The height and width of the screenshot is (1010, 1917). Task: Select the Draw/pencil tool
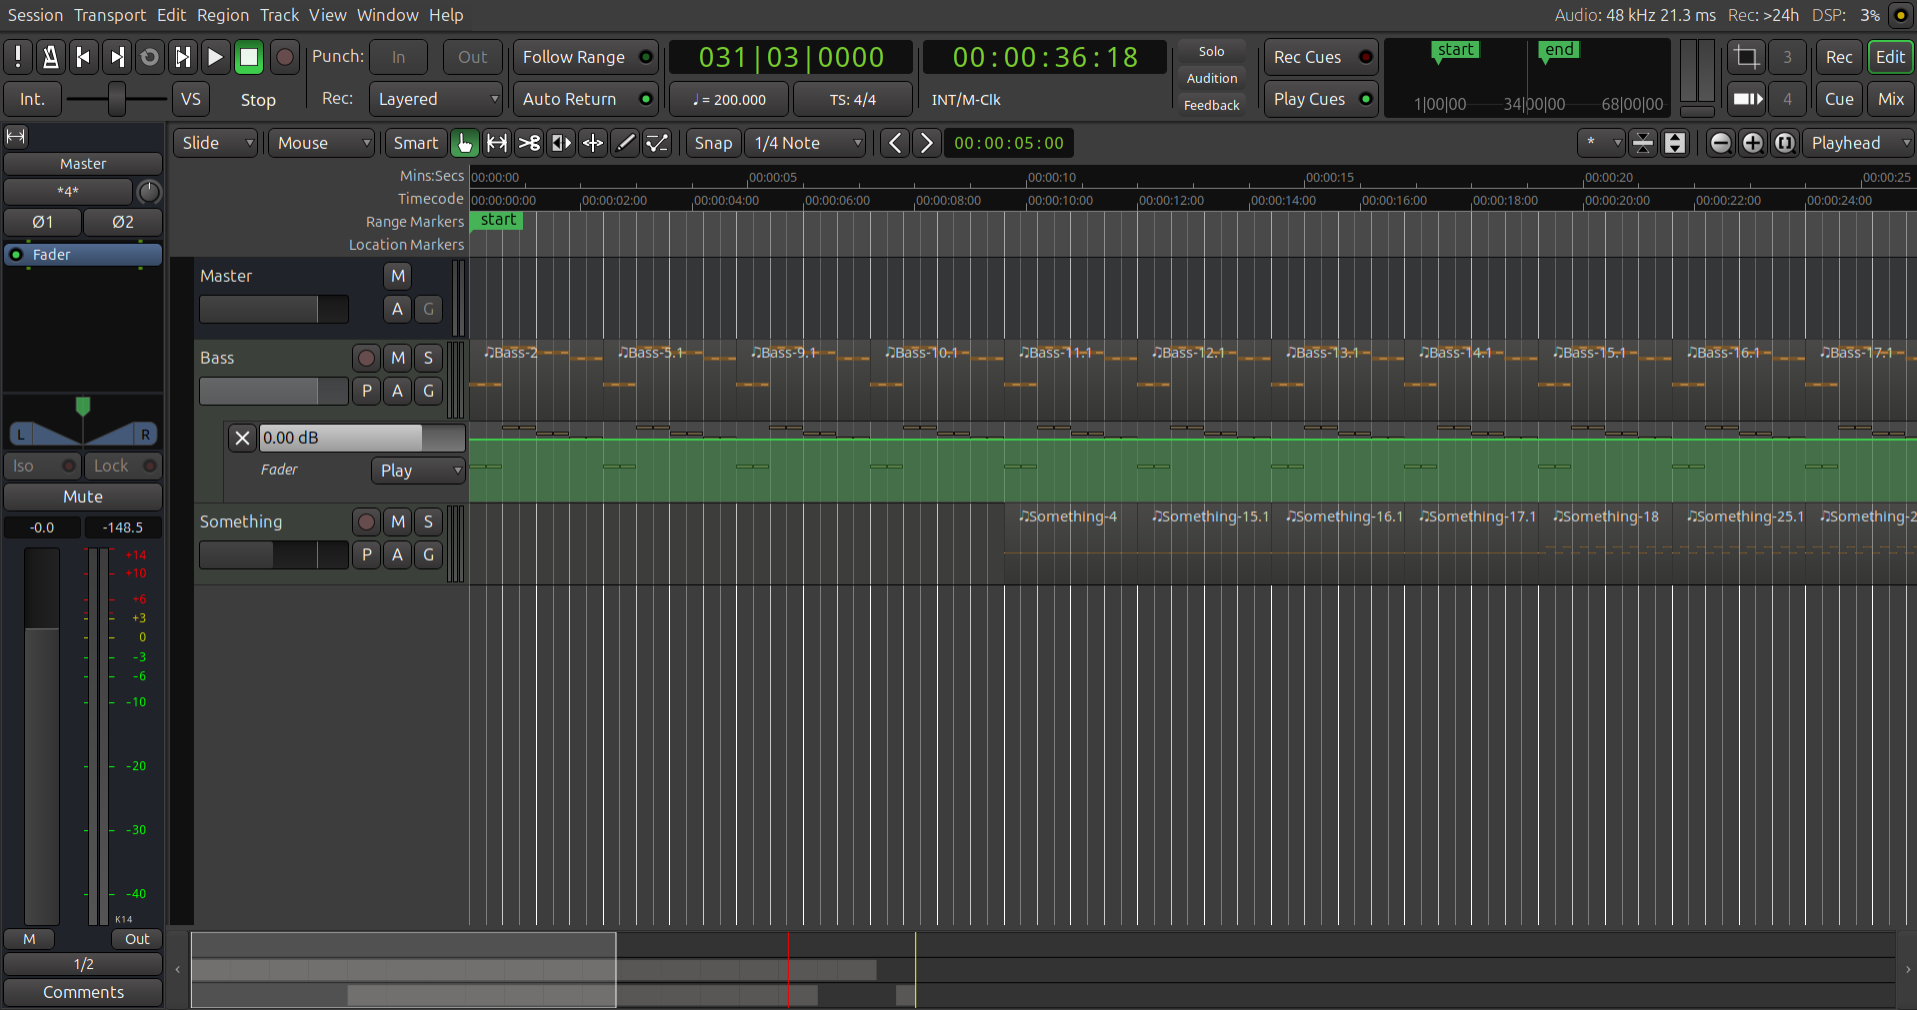point(625,143)
